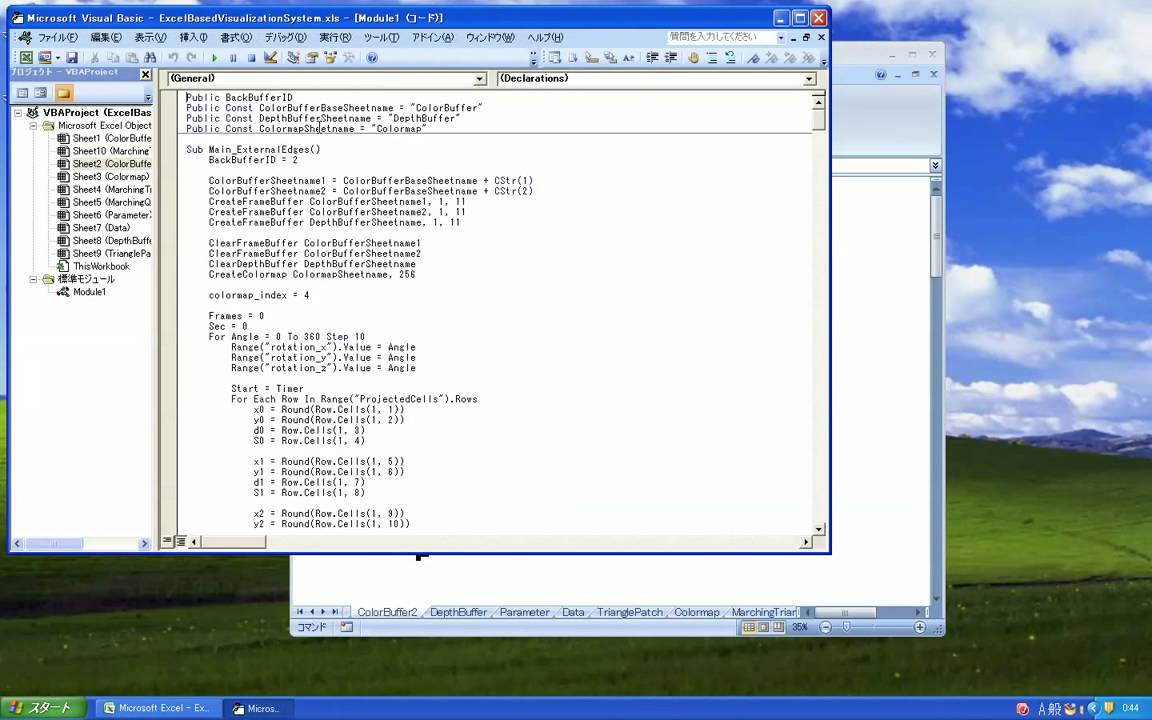Viewport: 1152px width, 720px height.
Task: Open the (General) object dropdown
Action: [x=480, y=79]
